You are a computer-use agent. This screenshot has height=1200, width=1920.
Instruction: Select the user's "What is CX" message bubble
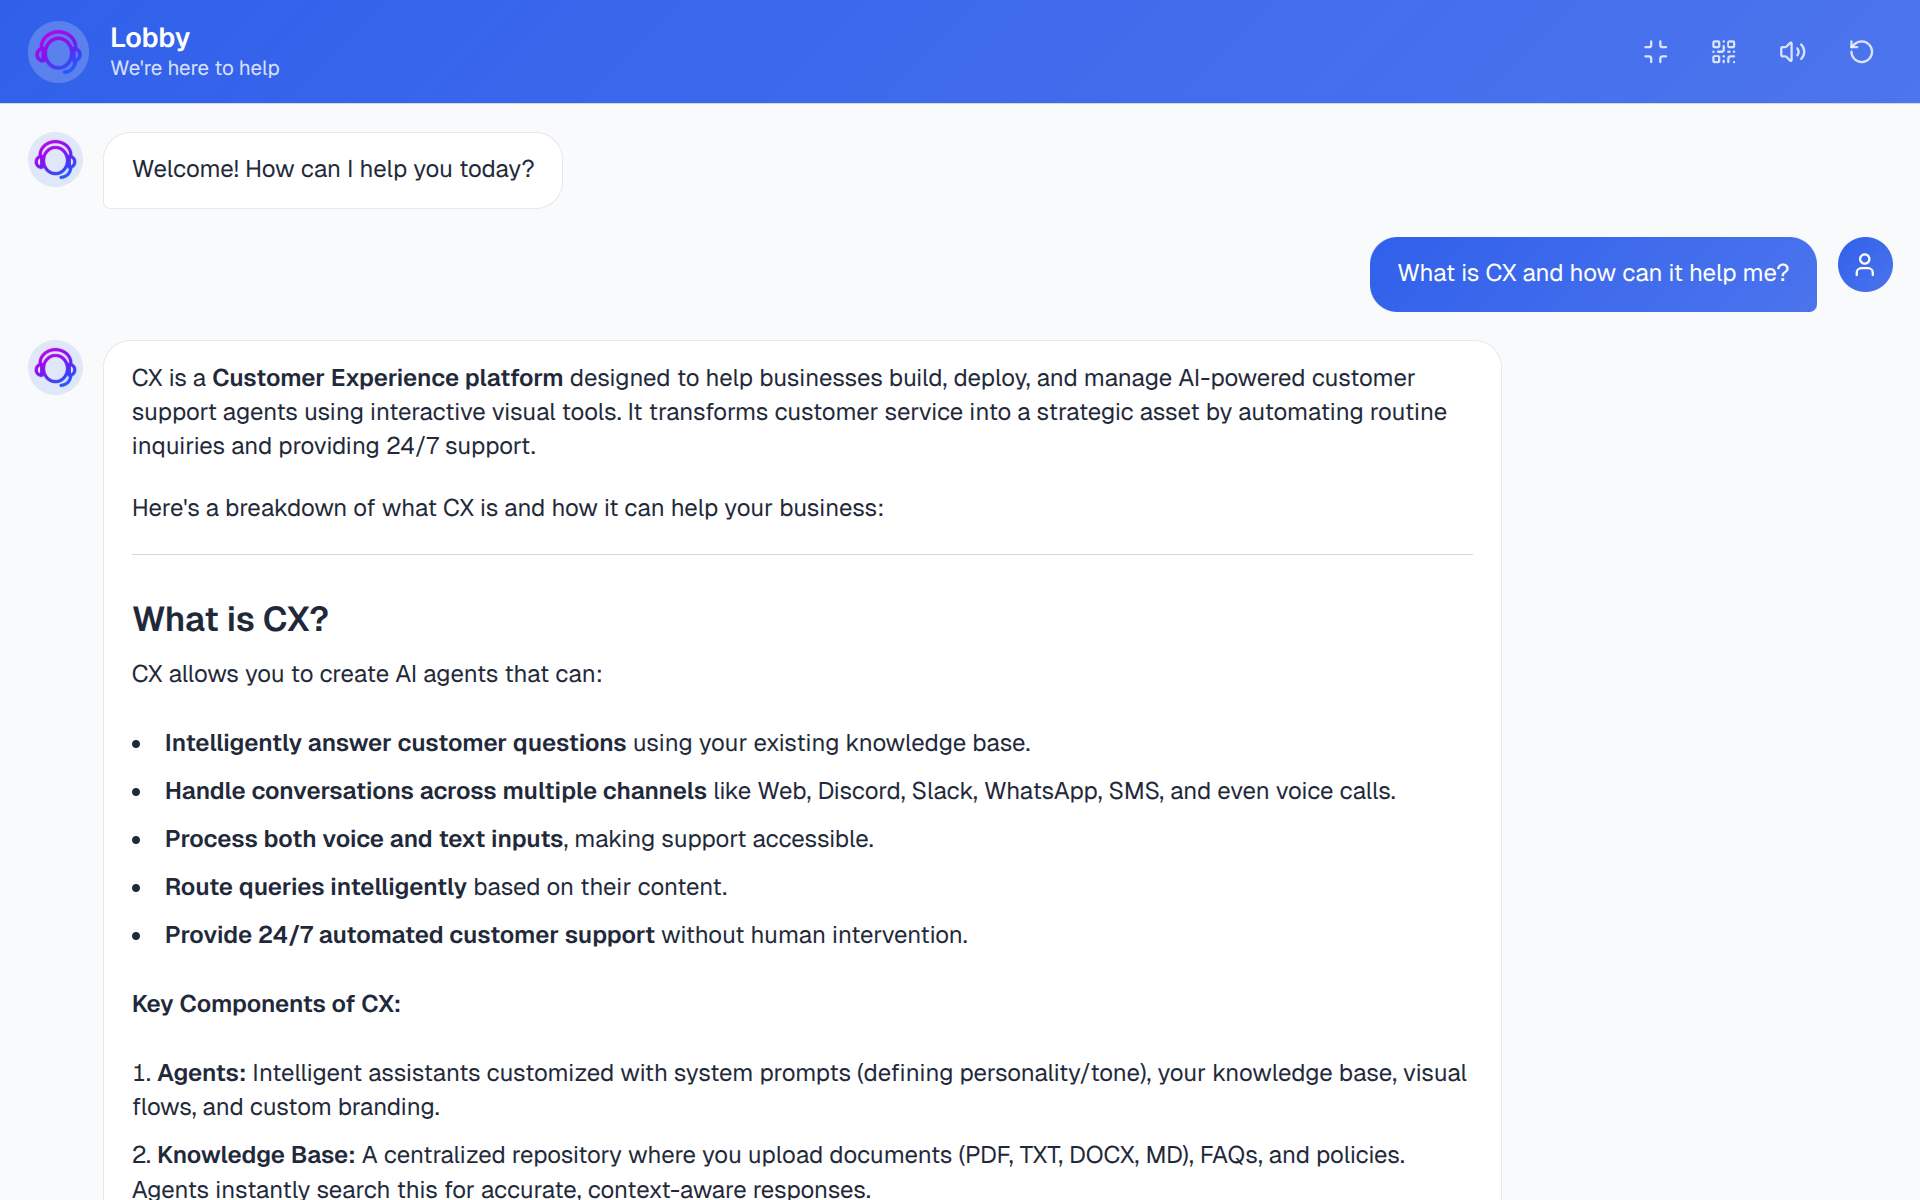click(x=1592, y=274)
